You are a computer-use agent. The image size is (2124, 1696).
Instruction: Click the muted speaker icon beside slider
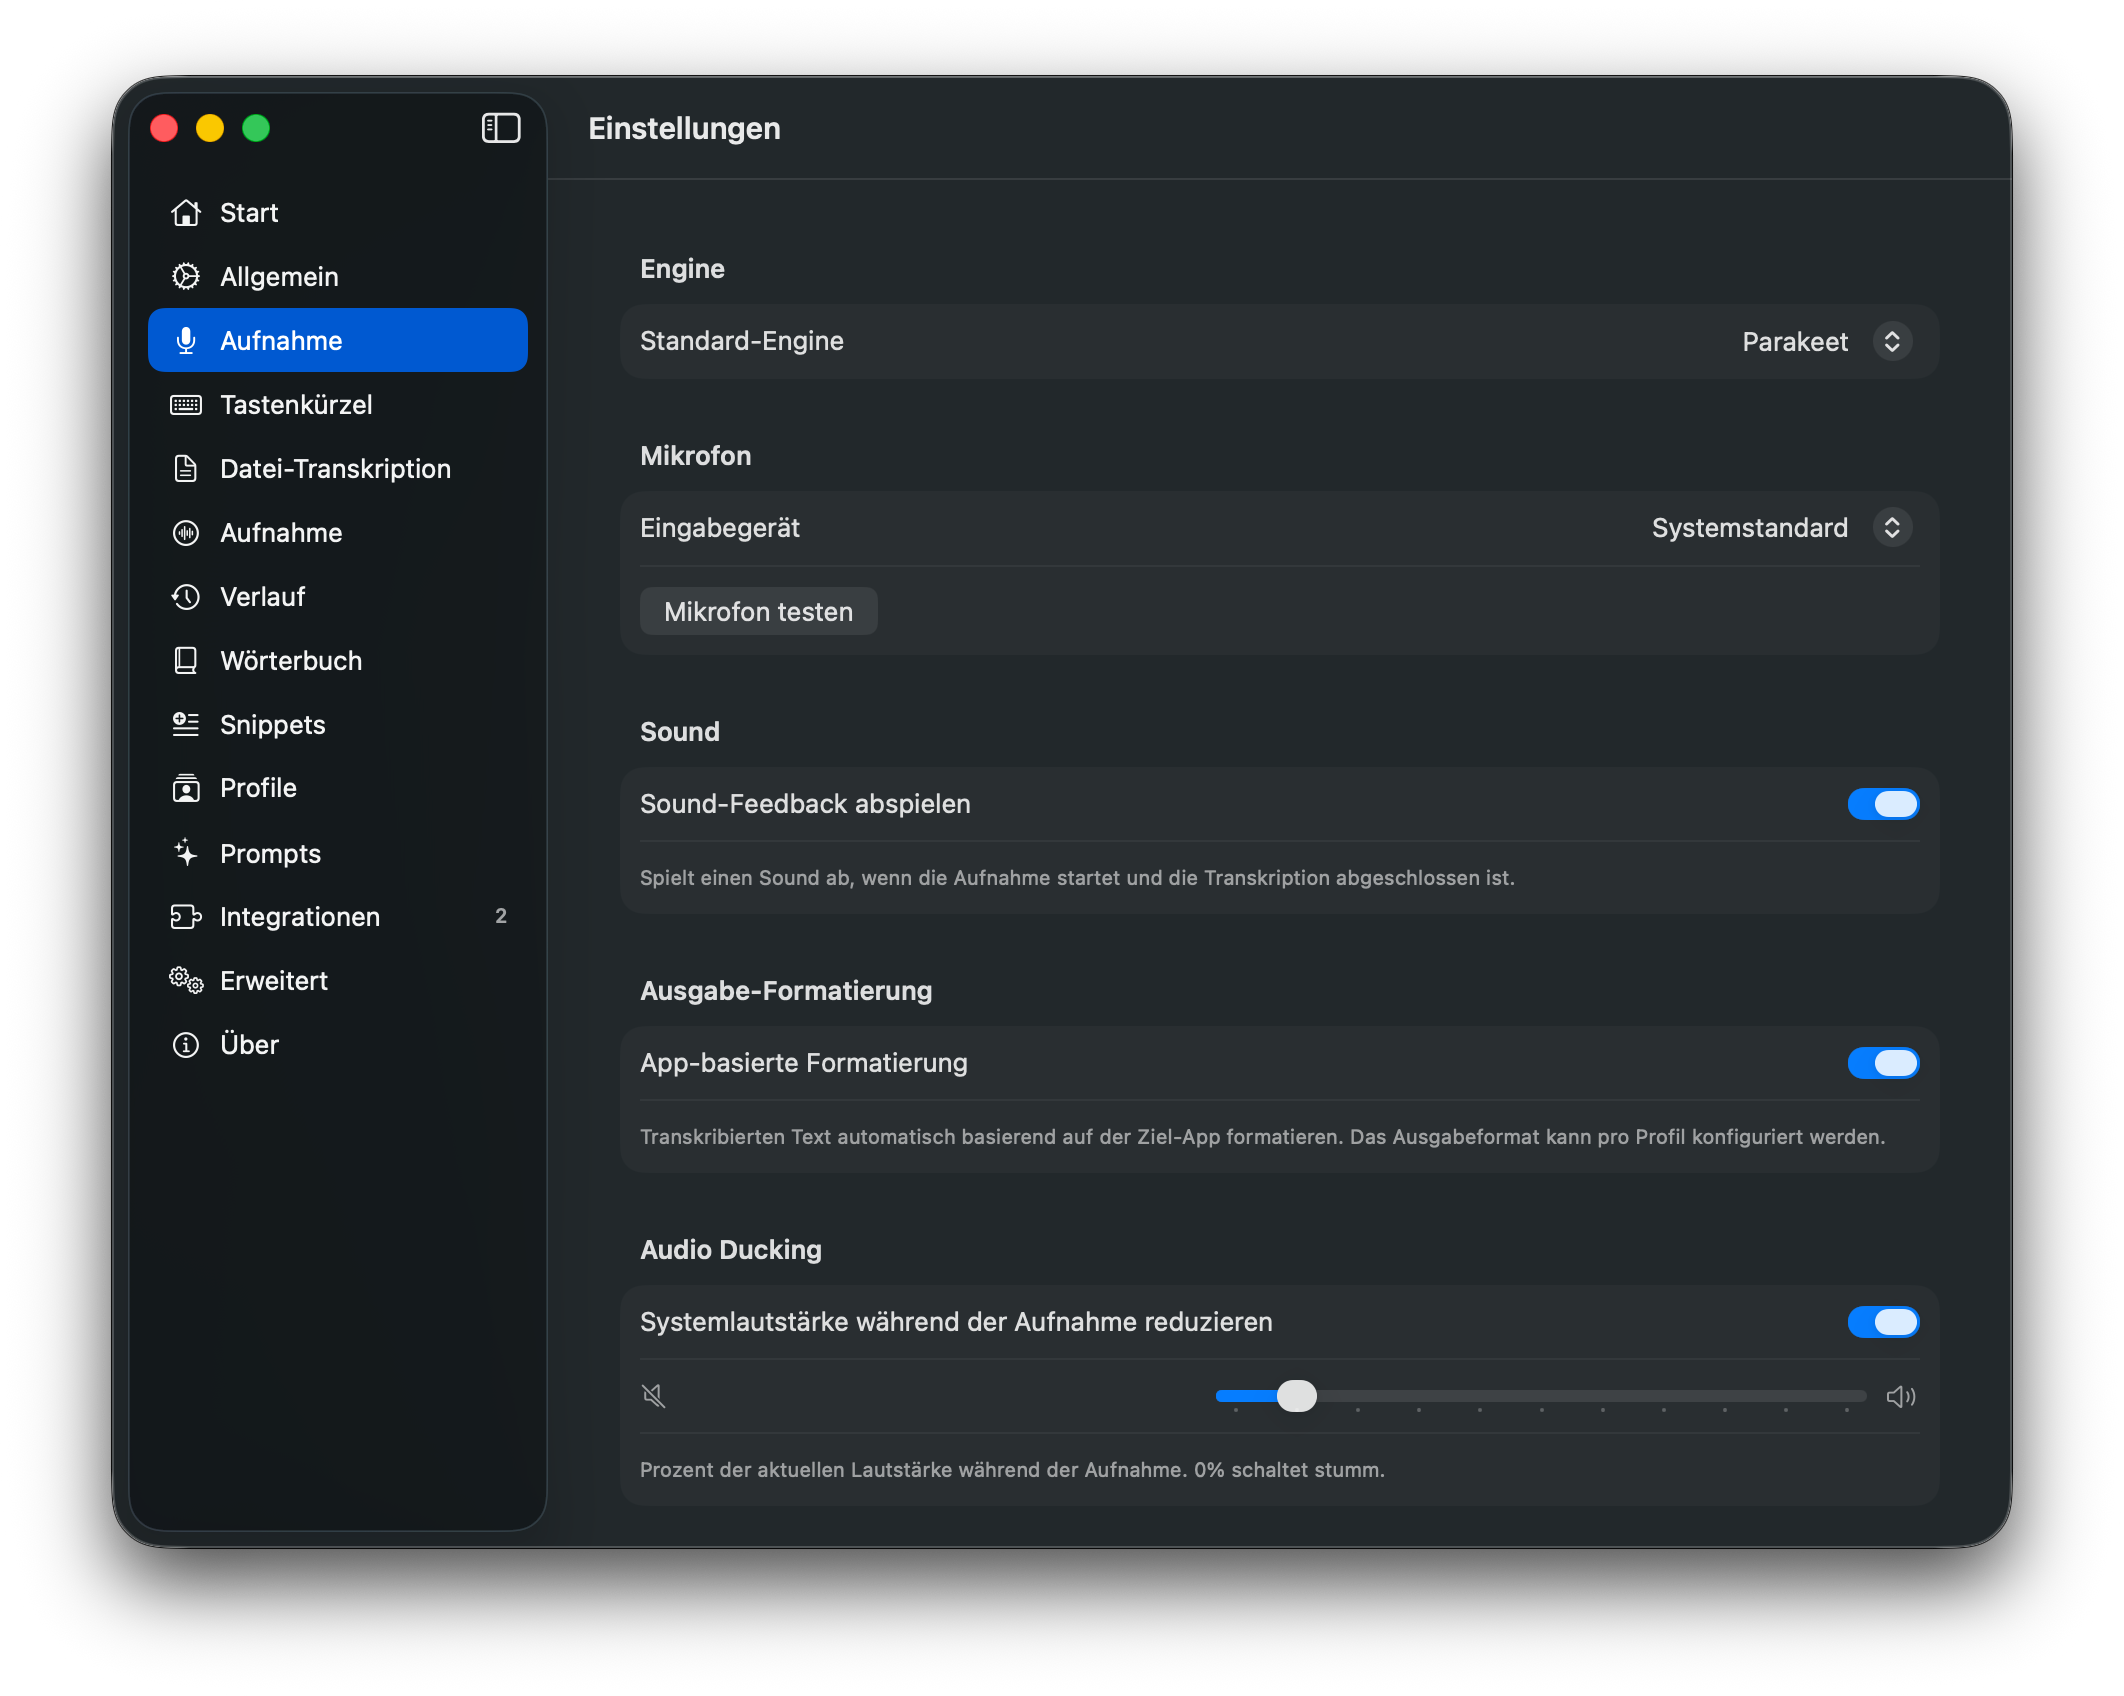coord(654,1396)
